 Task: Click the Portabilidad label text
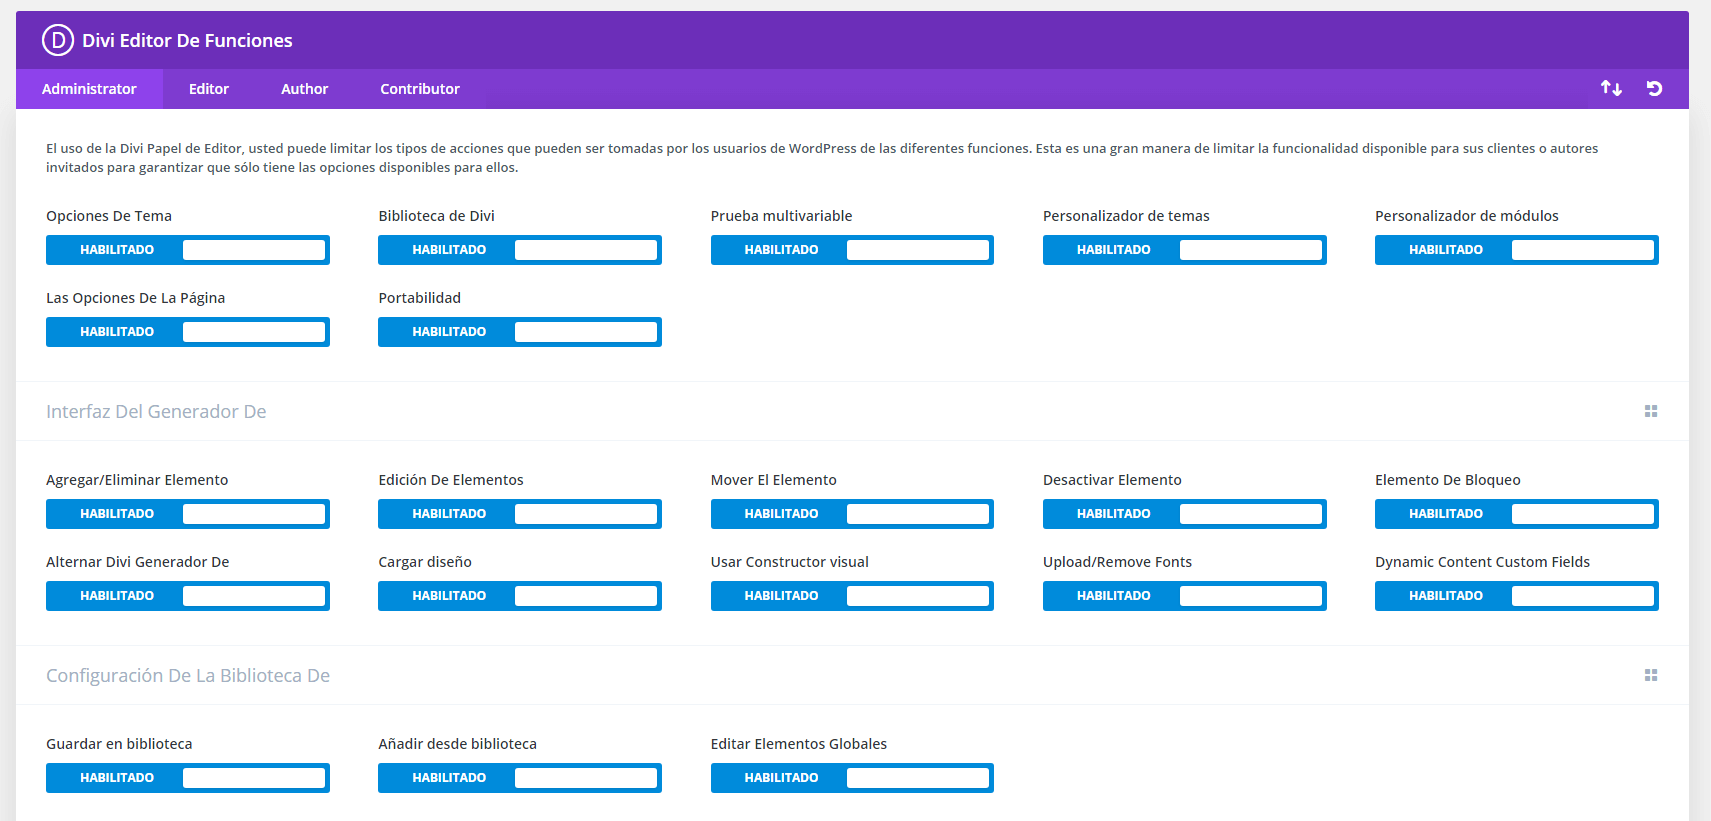click(x=419, y=298)
